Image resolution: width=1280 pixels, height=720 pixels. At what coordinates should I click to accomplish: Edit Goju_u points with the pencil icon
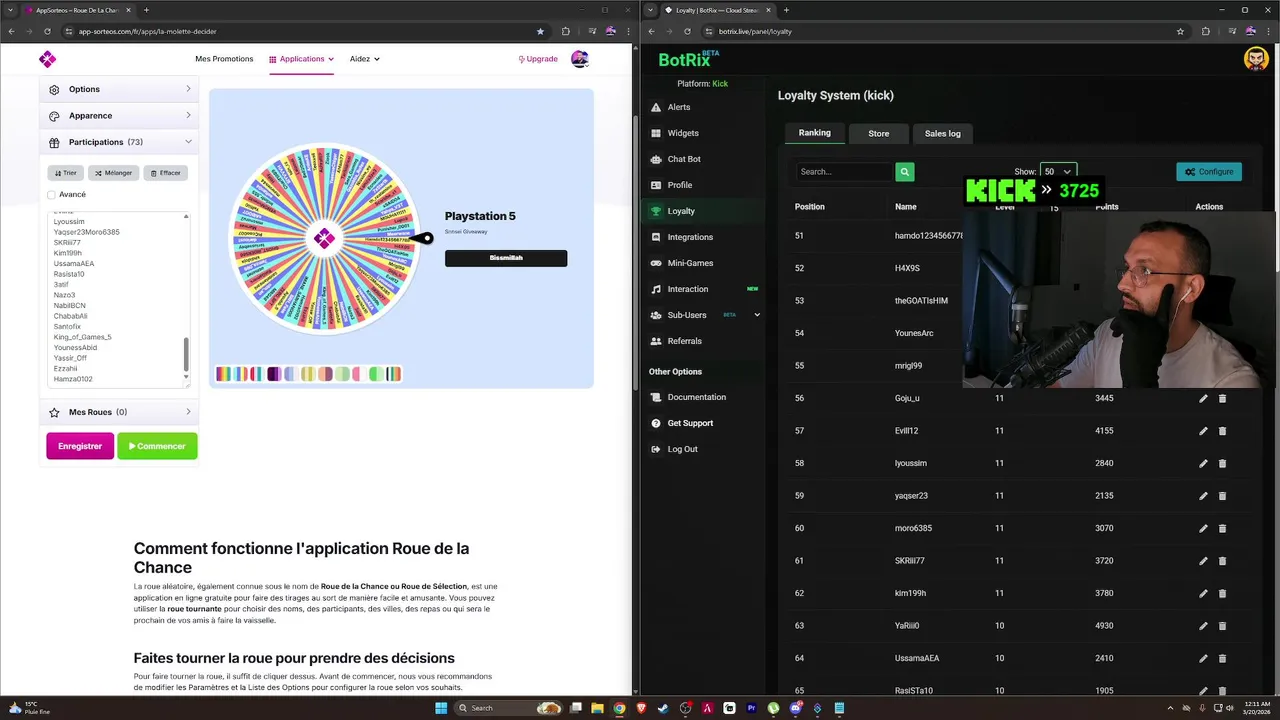1203,398
